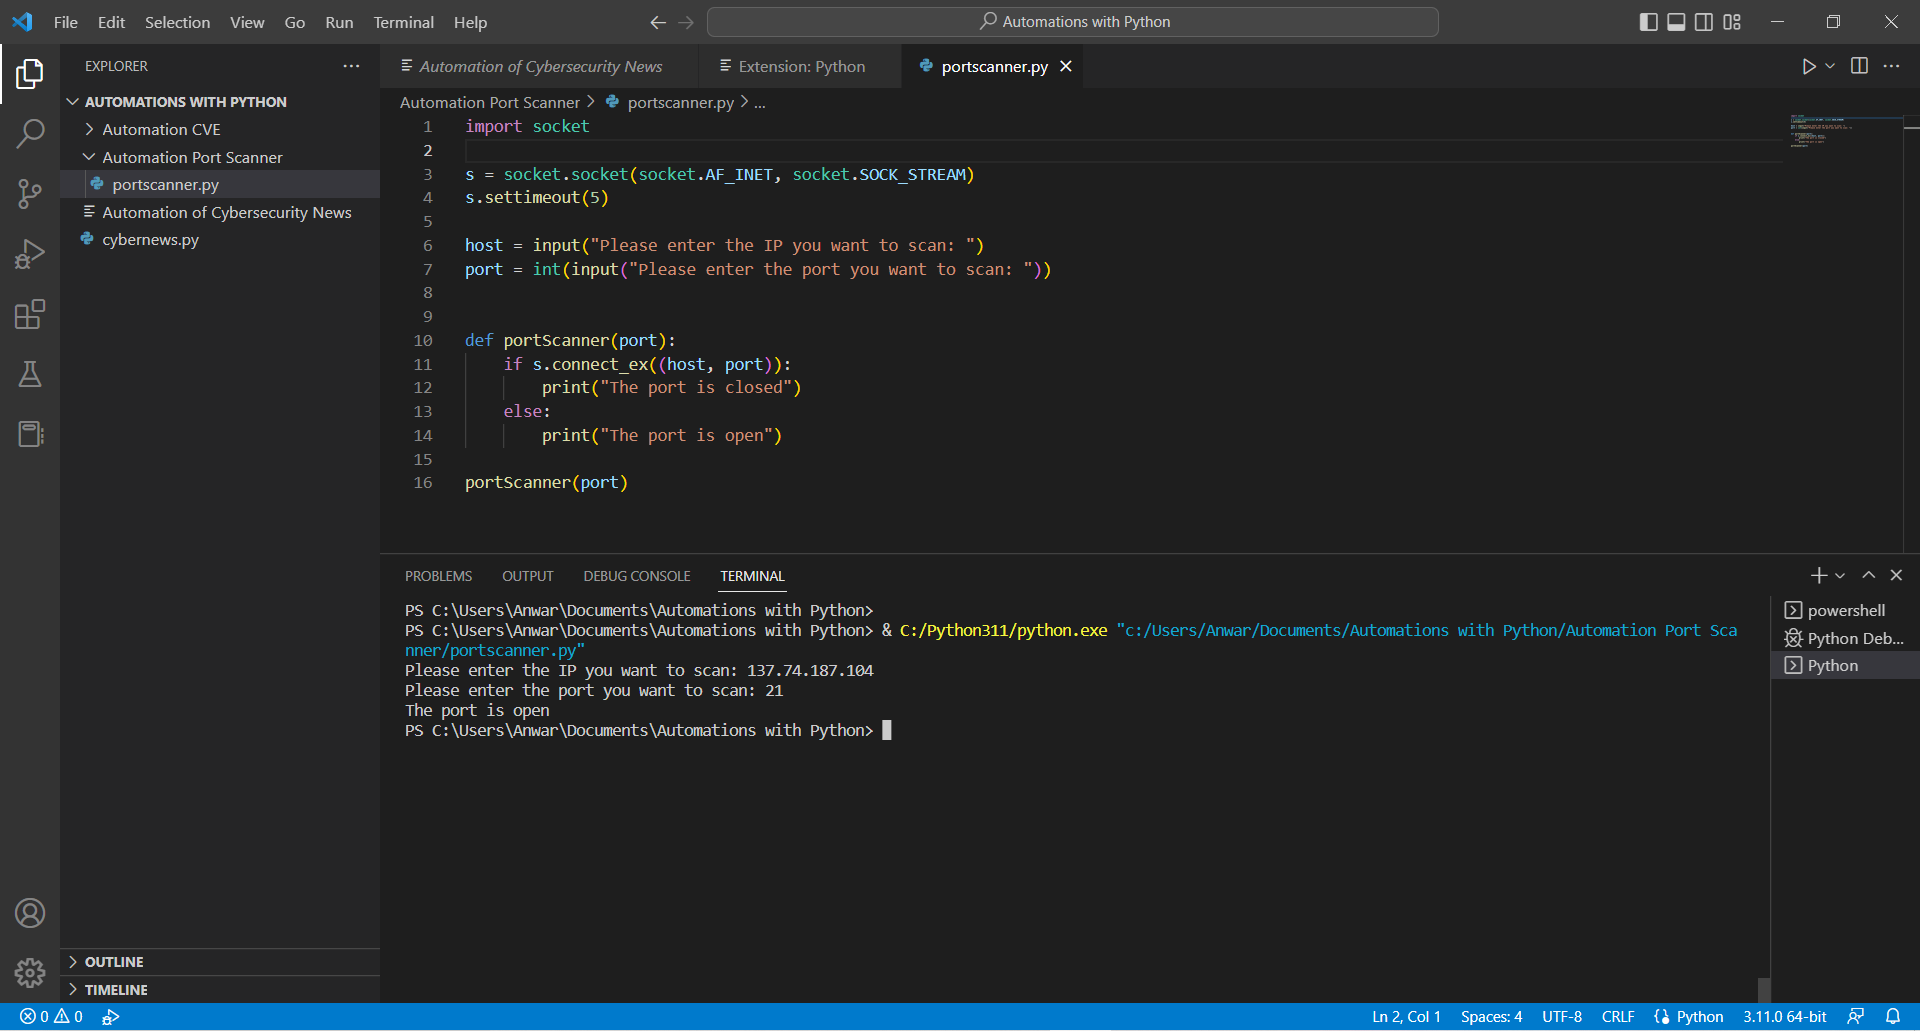
Task: Click Ln 2, Col 1 position
Action: 1406,1016
